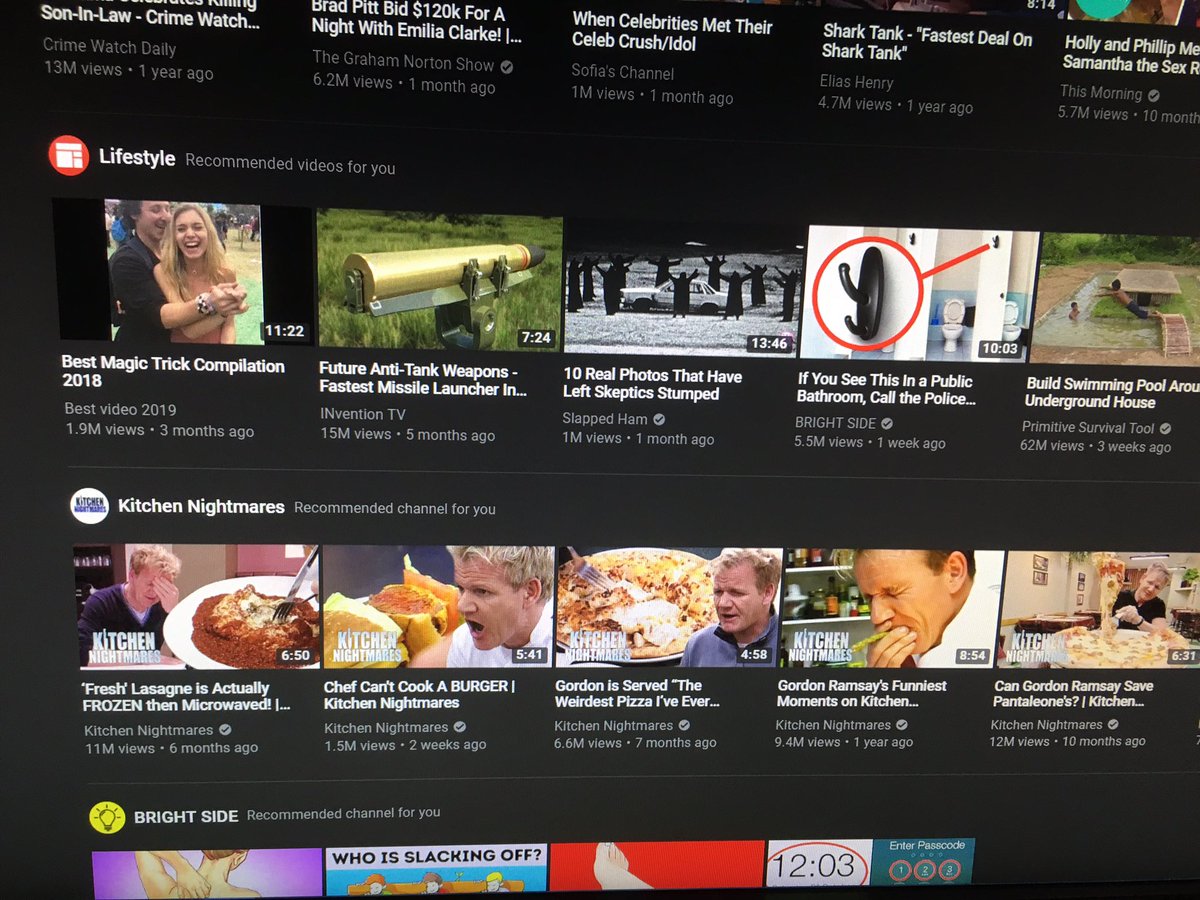Open 'When Celebrities Met Their Celeb Crush/Idol' title
The image size is (1200, 900).
point(671,30)
